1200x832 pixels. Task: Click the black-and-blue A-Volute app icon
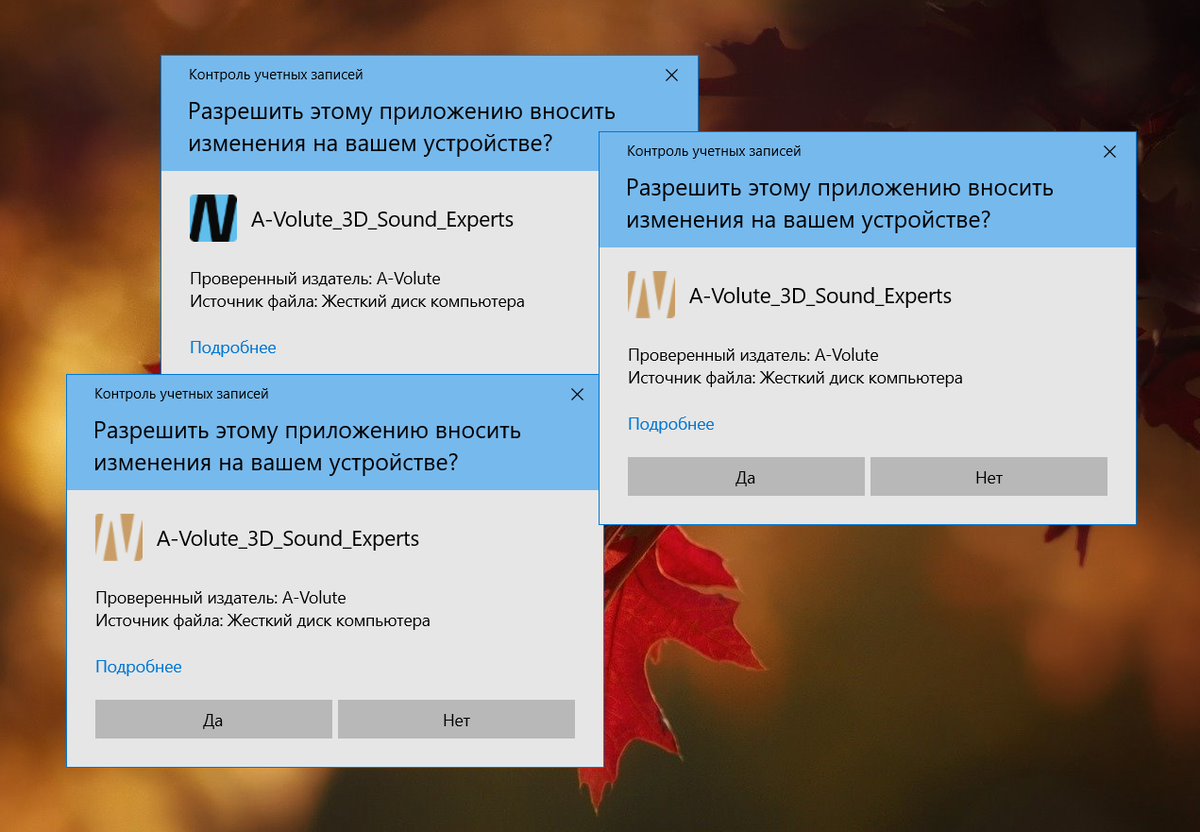pyautogui.click(x=213, y=218)
